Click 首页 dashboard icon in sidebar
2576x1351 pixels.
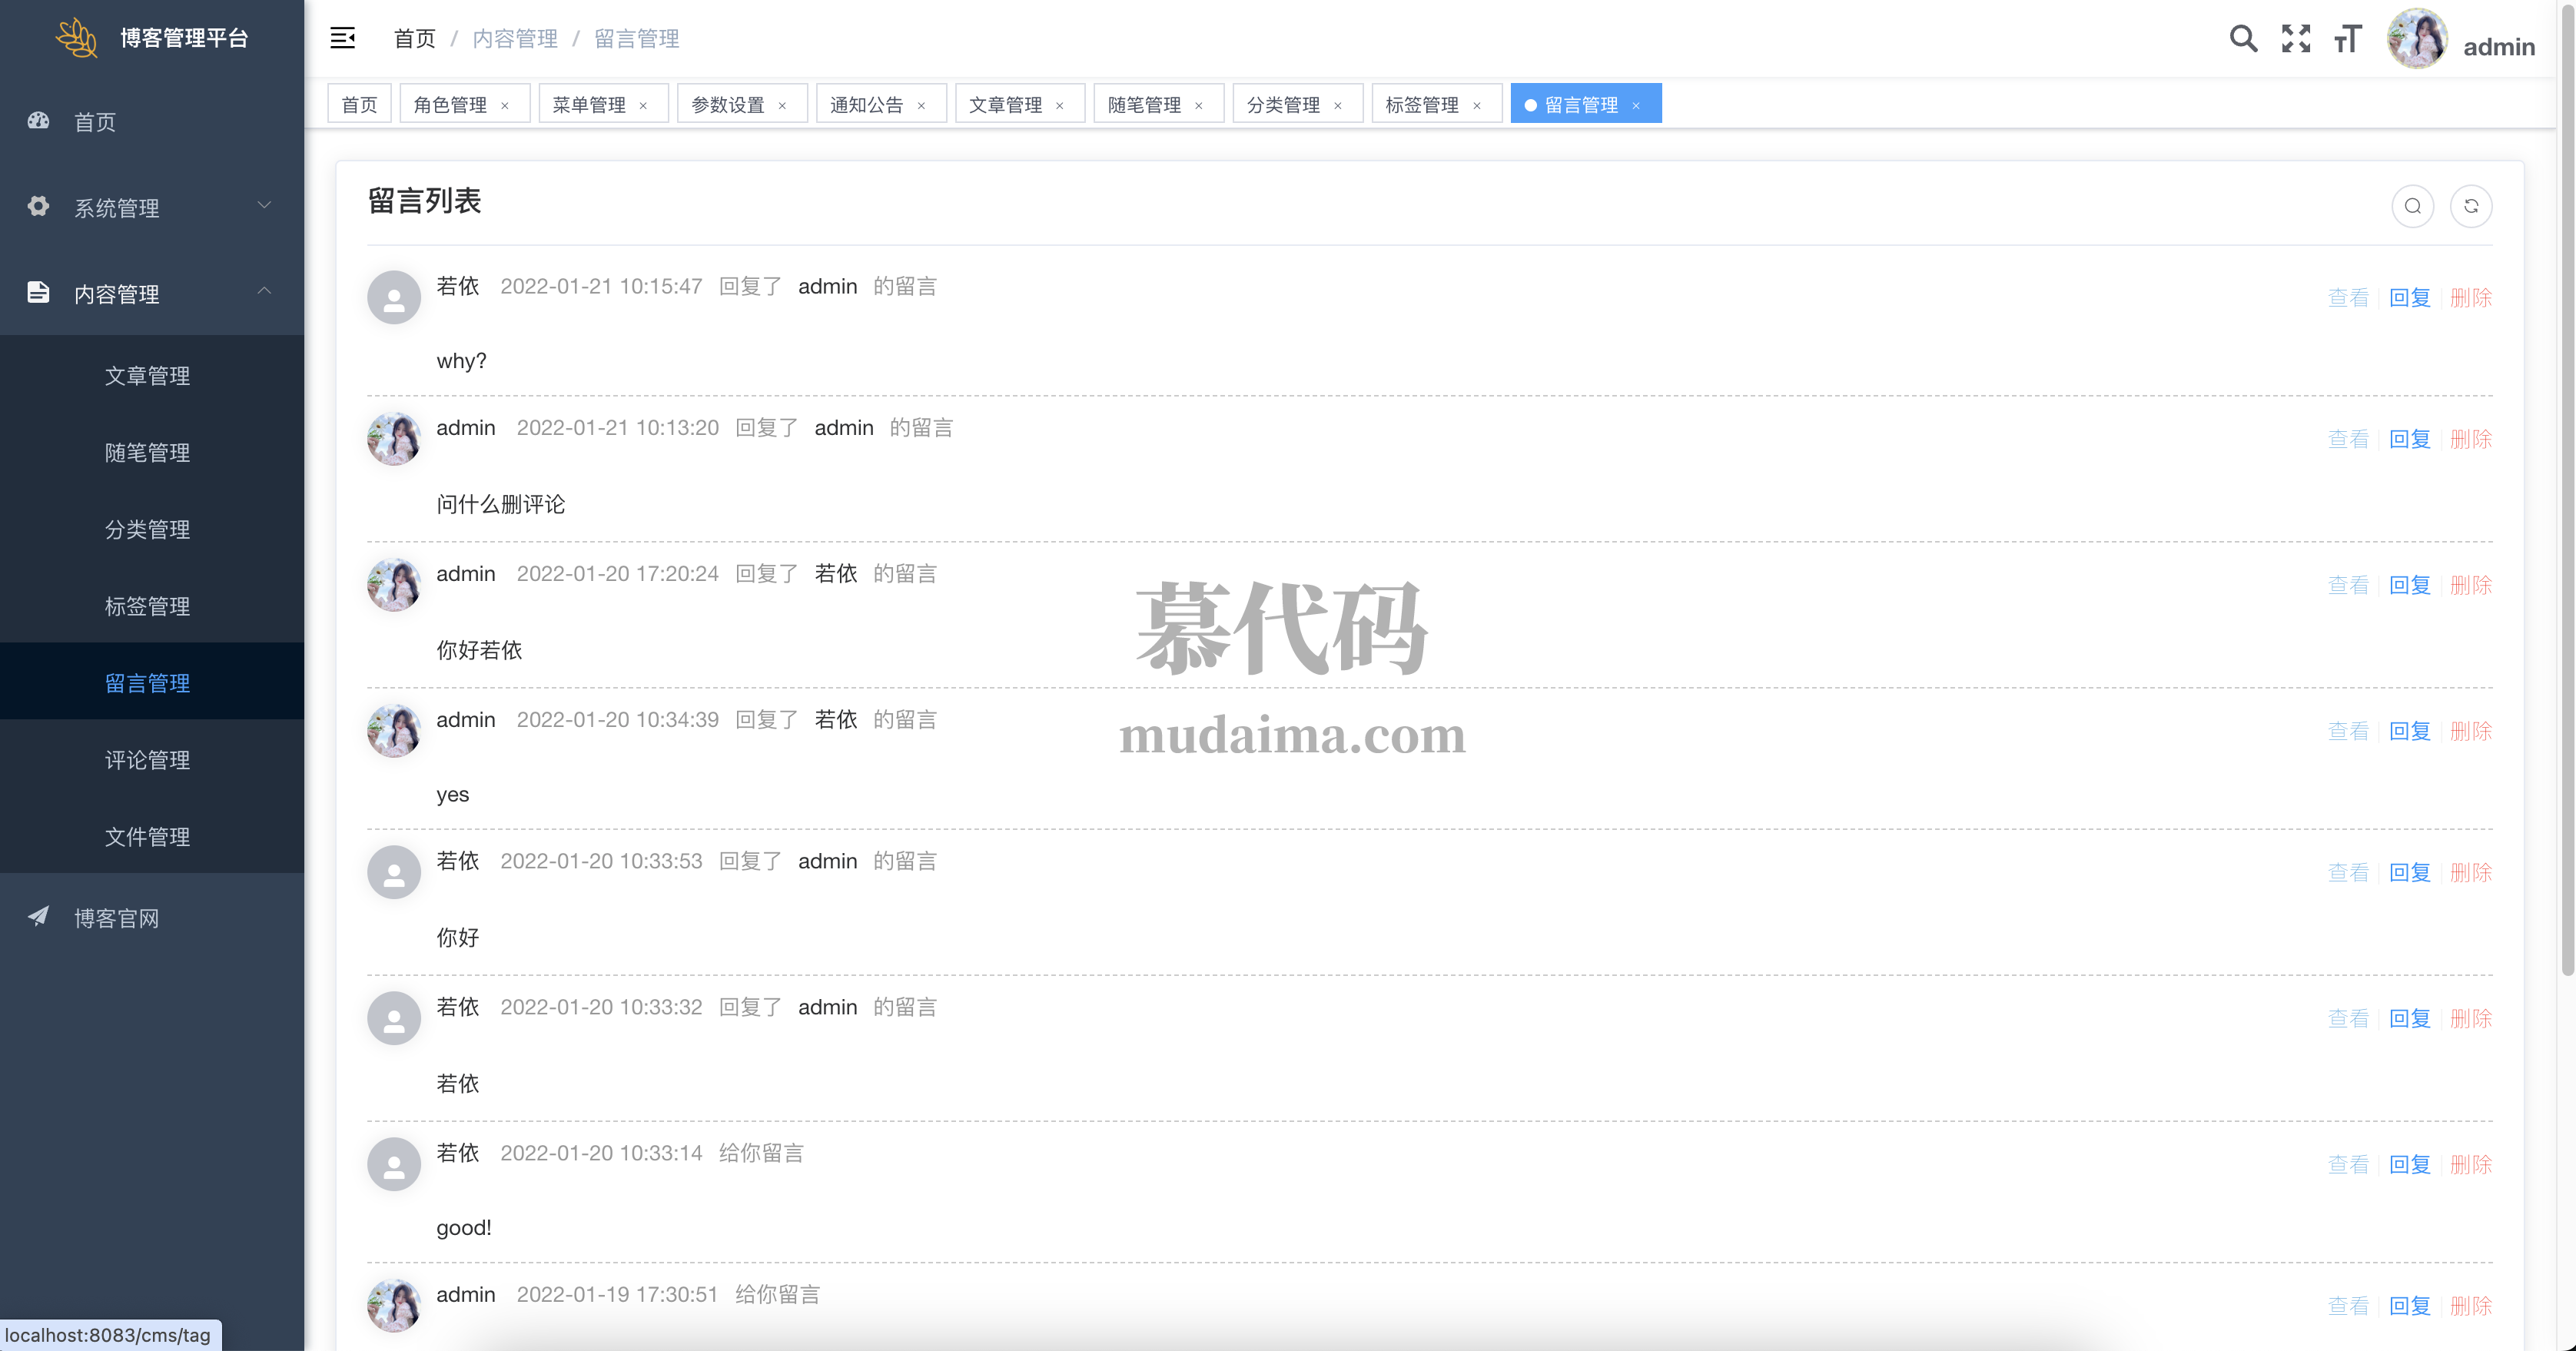point(38,121)
